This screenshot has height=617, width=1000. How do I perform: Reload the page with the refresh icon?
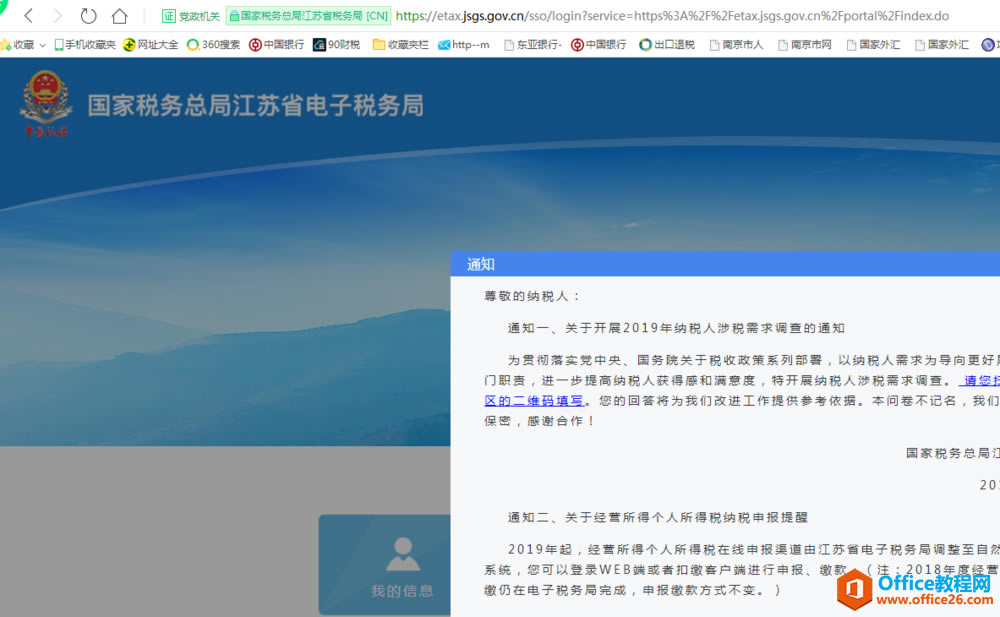[88, 15]
